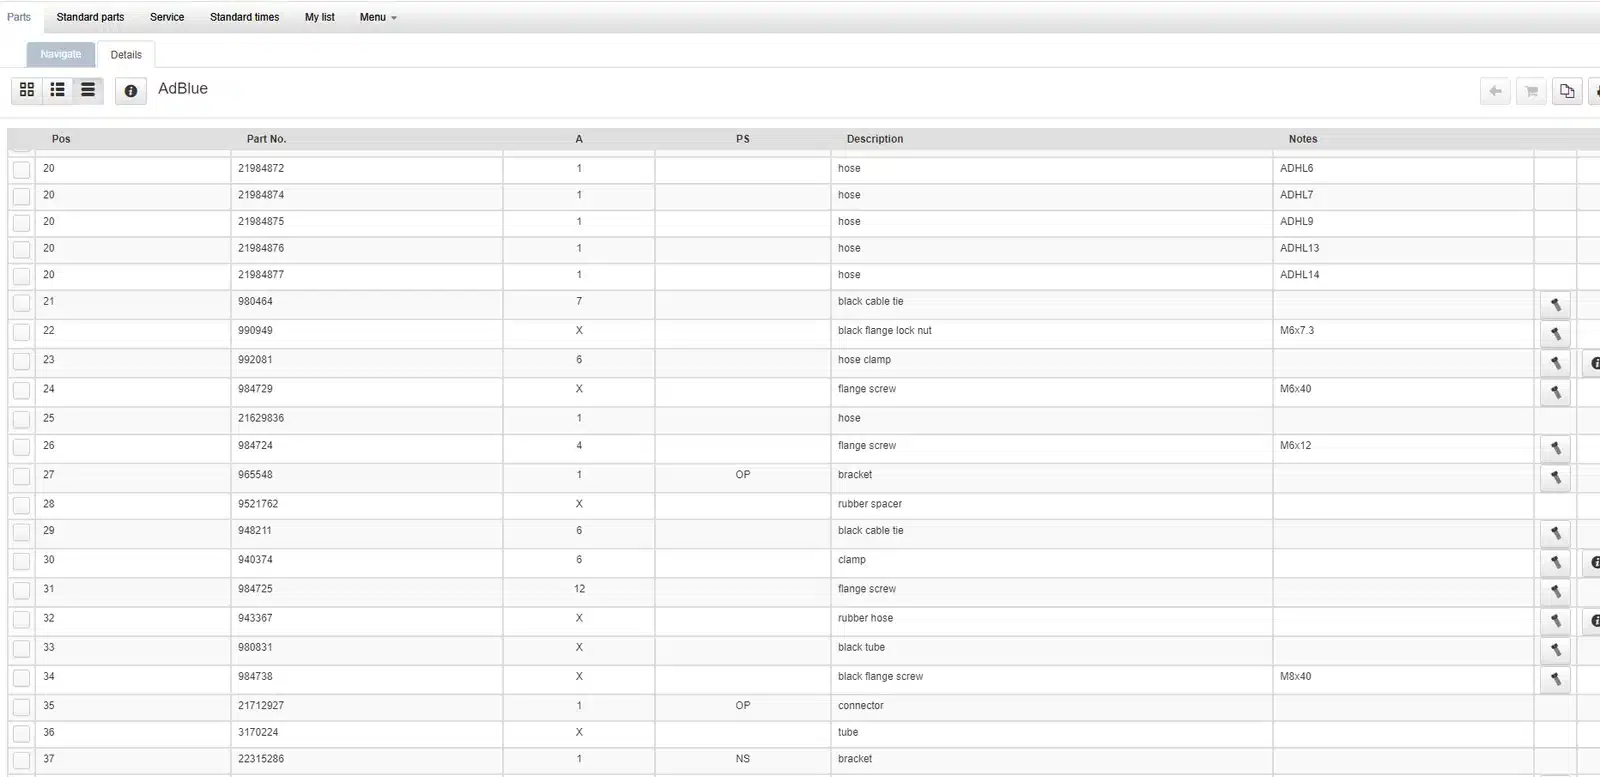Open the Menu dropdown

pyautogui.click(x=378, y=17)
